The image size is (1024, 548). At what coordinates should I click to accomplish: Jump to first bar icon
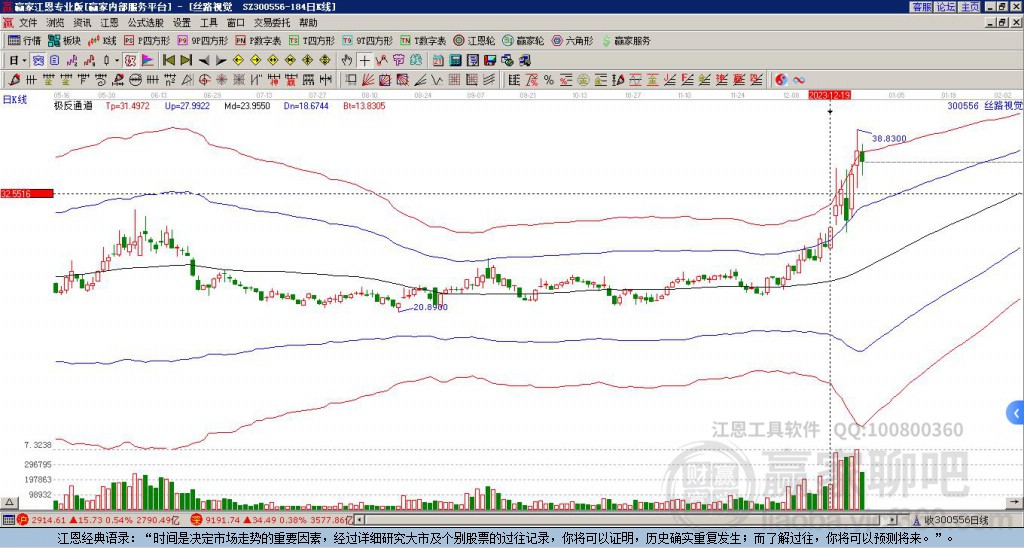pyautogui.click(x=168, y=61)
